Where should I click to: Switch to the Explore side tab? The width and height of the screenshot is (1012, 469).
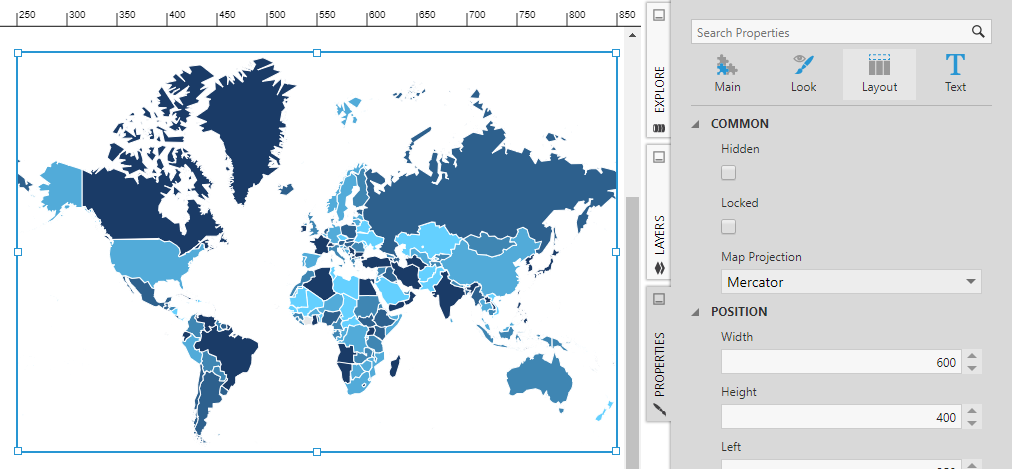pos(658,88)
